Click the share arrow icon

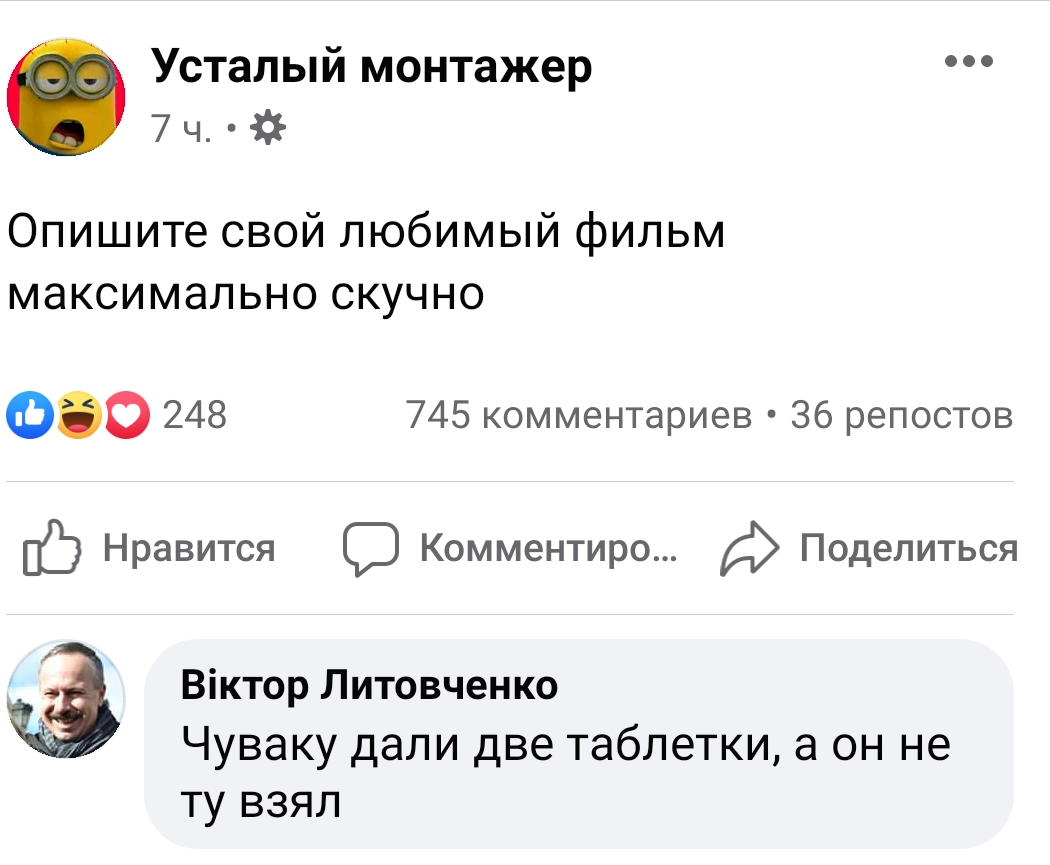pos(747,549)
